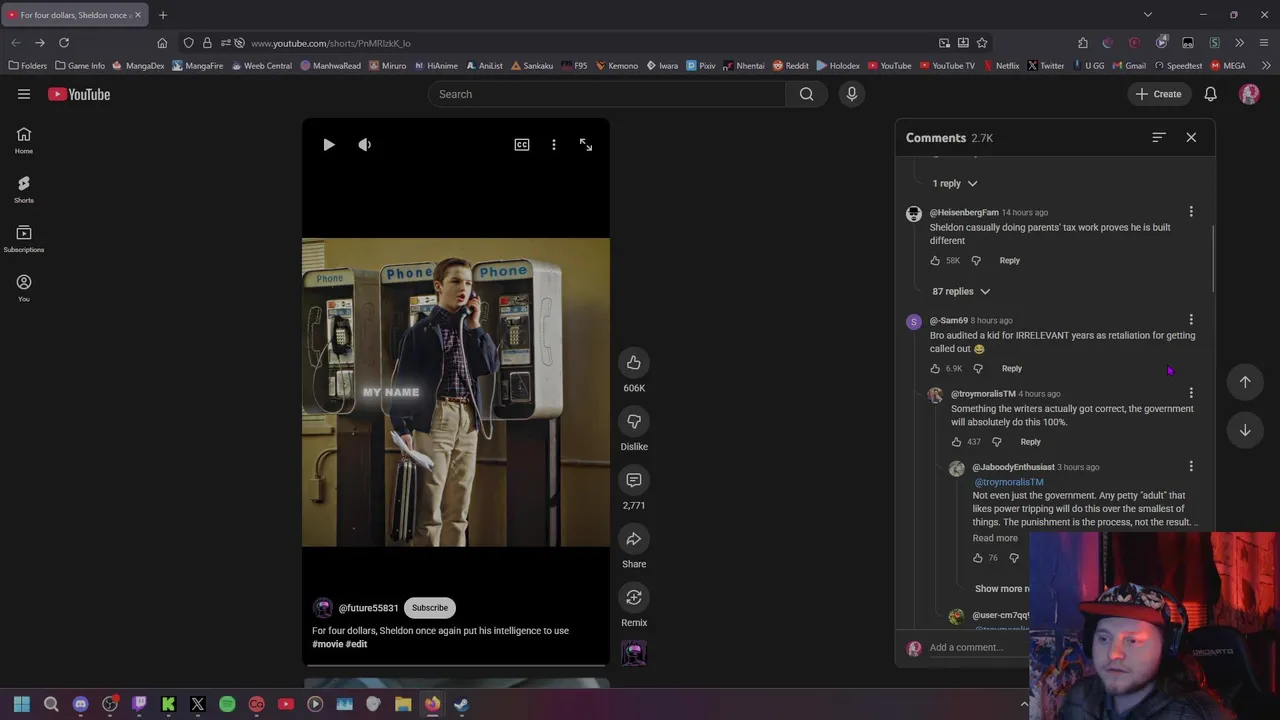Image resolution: width=1280 pixels, height=720 pixels.
Task: Open the account avatar menu
Action: coord(1249,94)
